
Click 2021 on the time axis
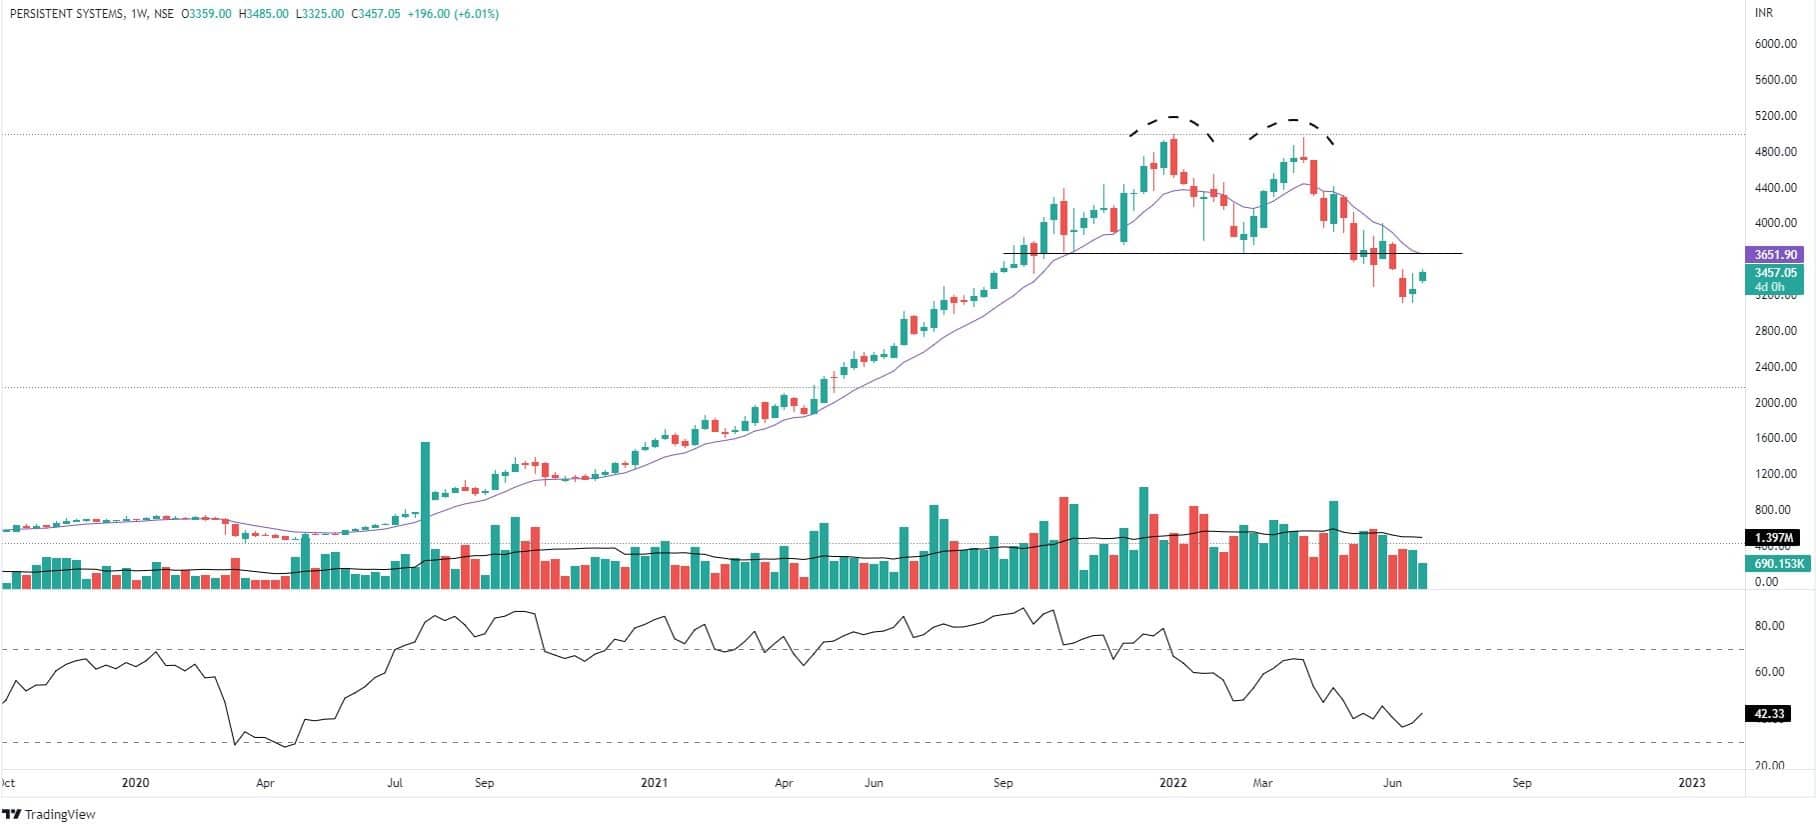tap(654, 783)
